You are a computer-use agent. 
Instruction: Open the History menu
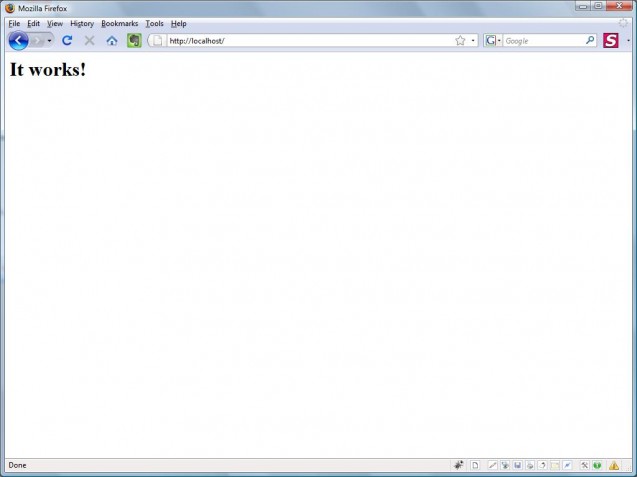click(x=82, y=24)
